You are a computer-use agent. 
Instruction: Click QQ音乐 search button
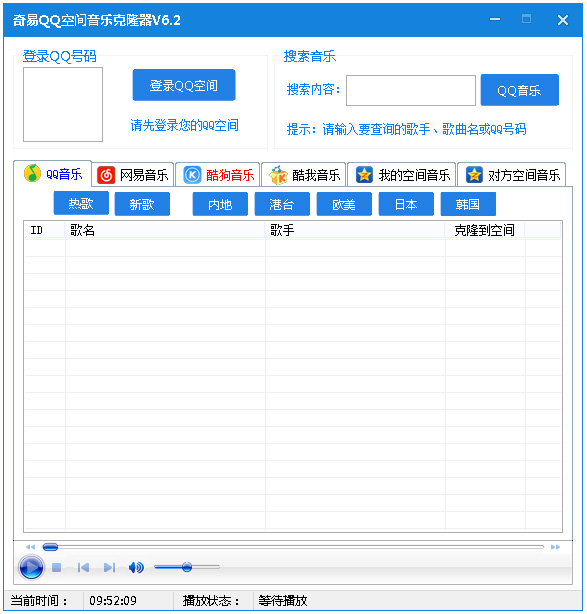pyautogui.click(x=520, y=90)
